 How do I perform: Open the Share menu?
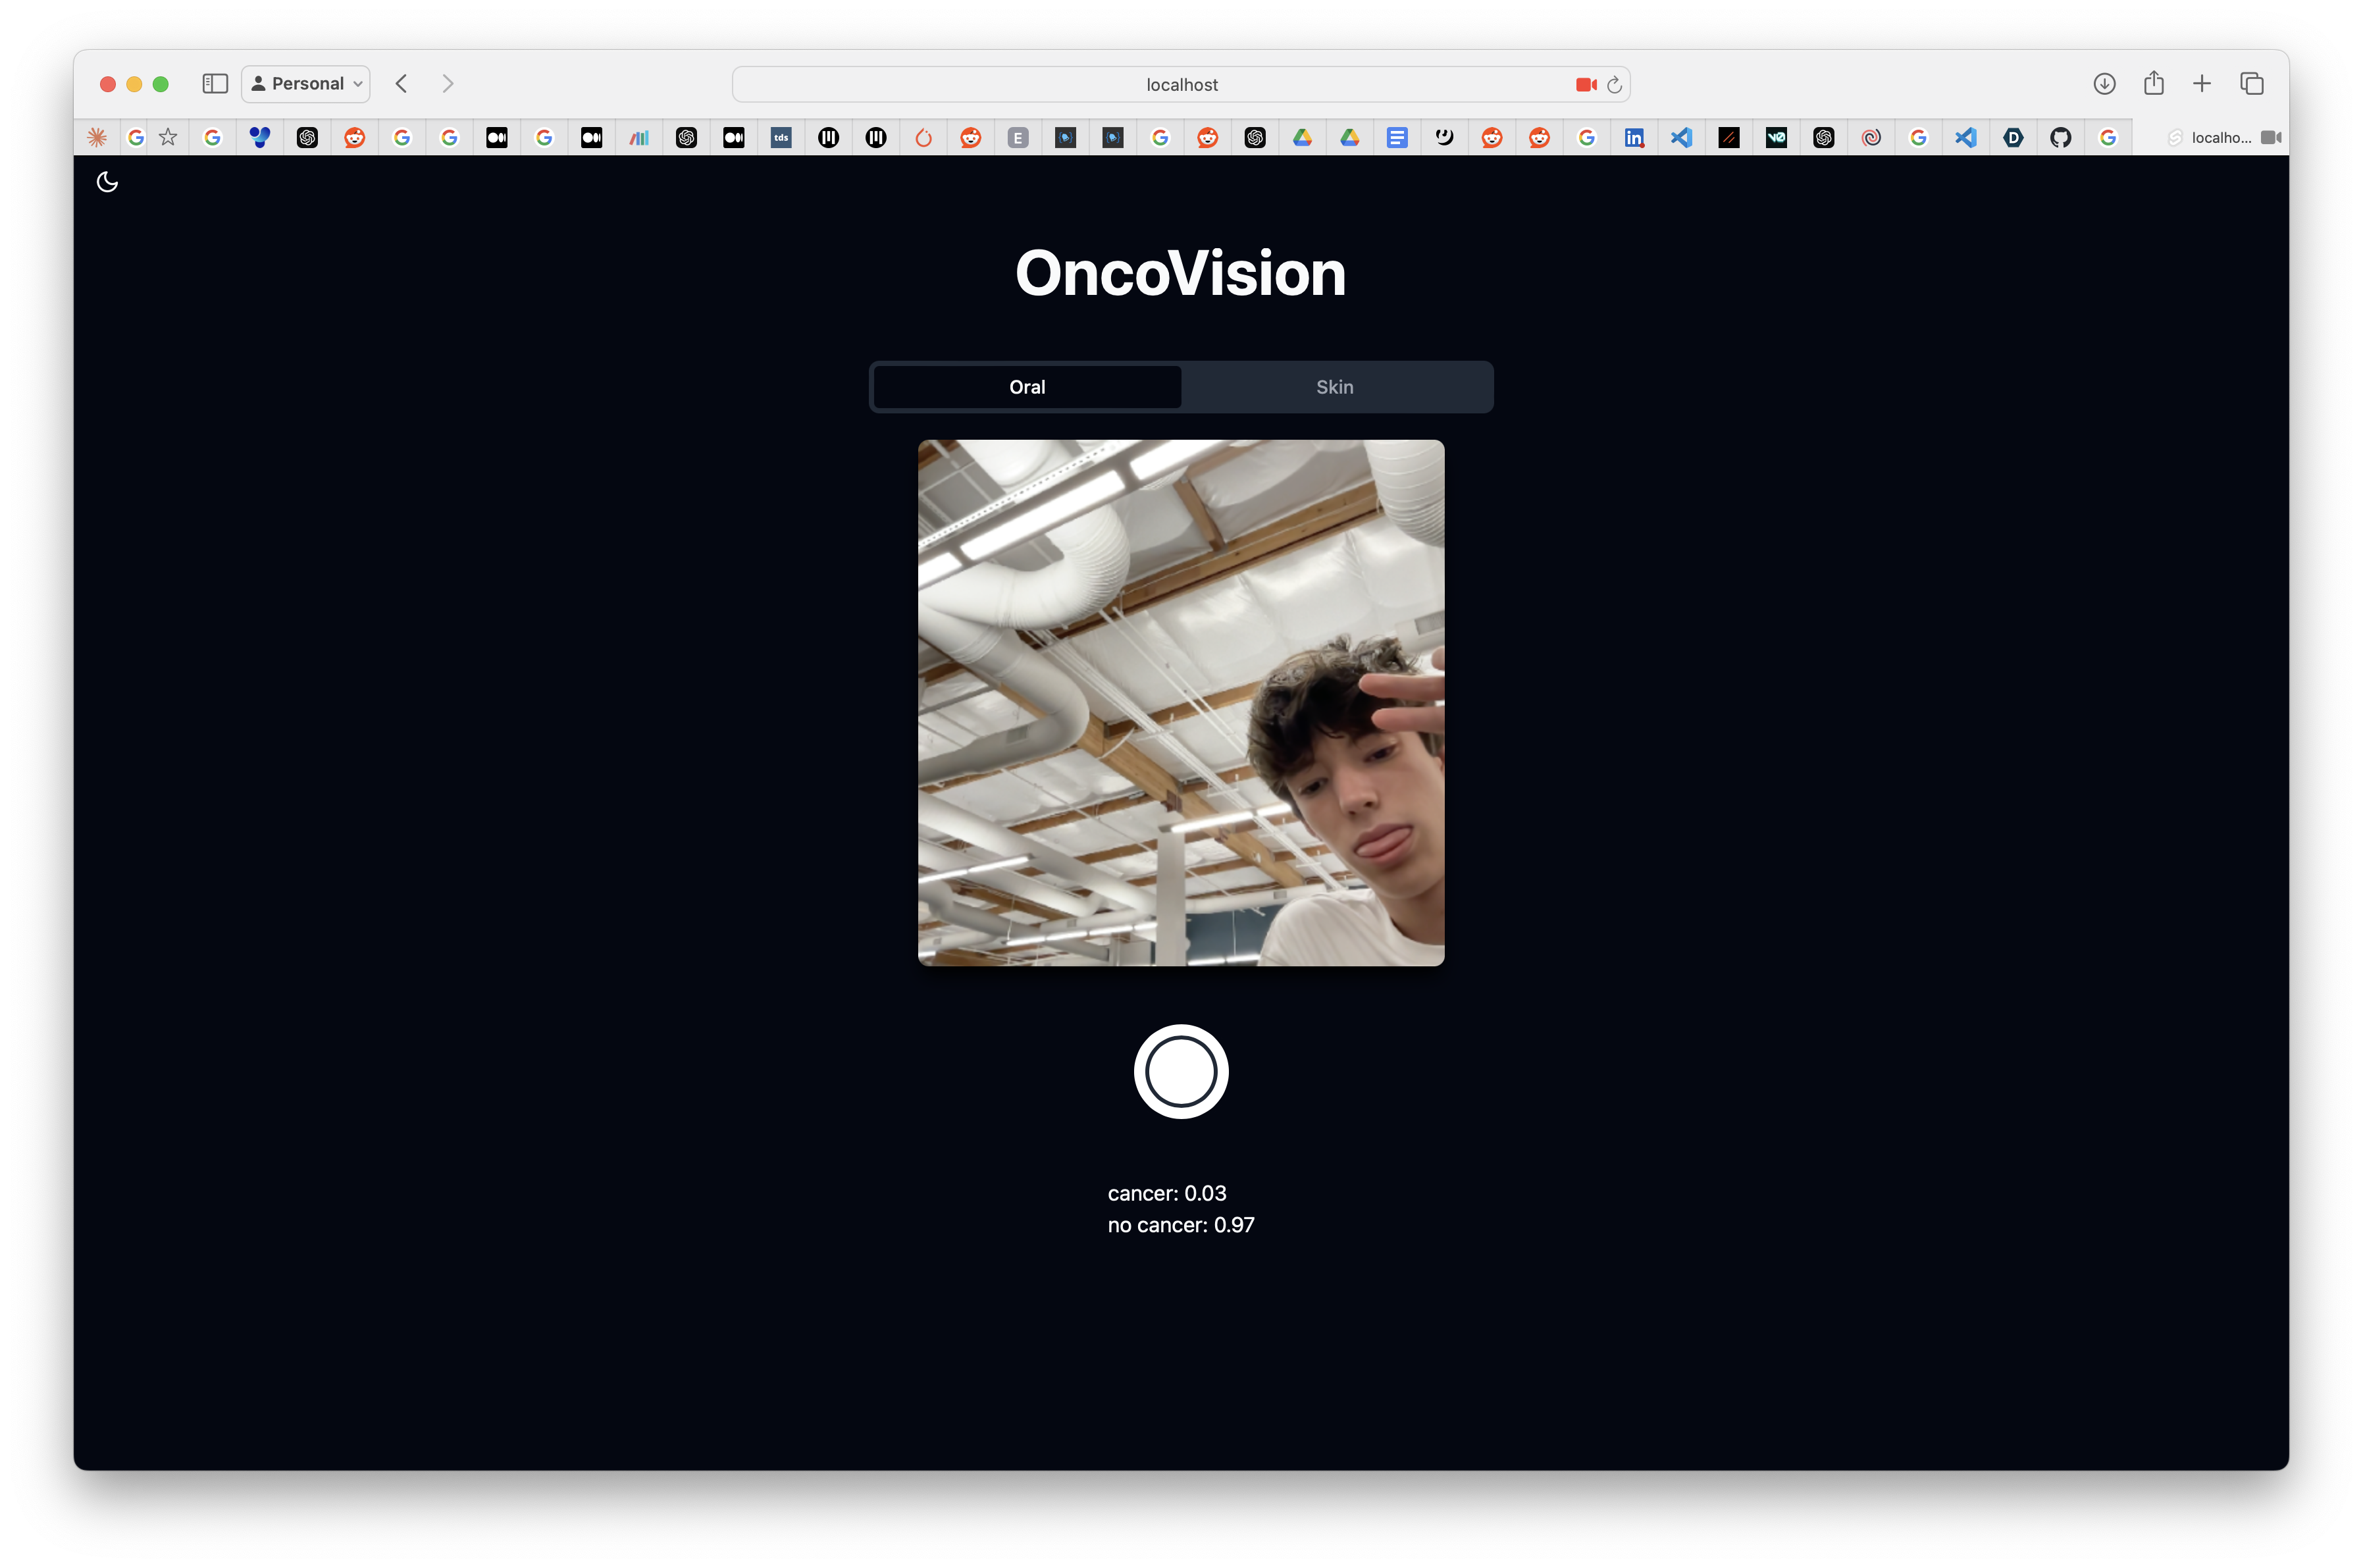tap(2153, 84)
